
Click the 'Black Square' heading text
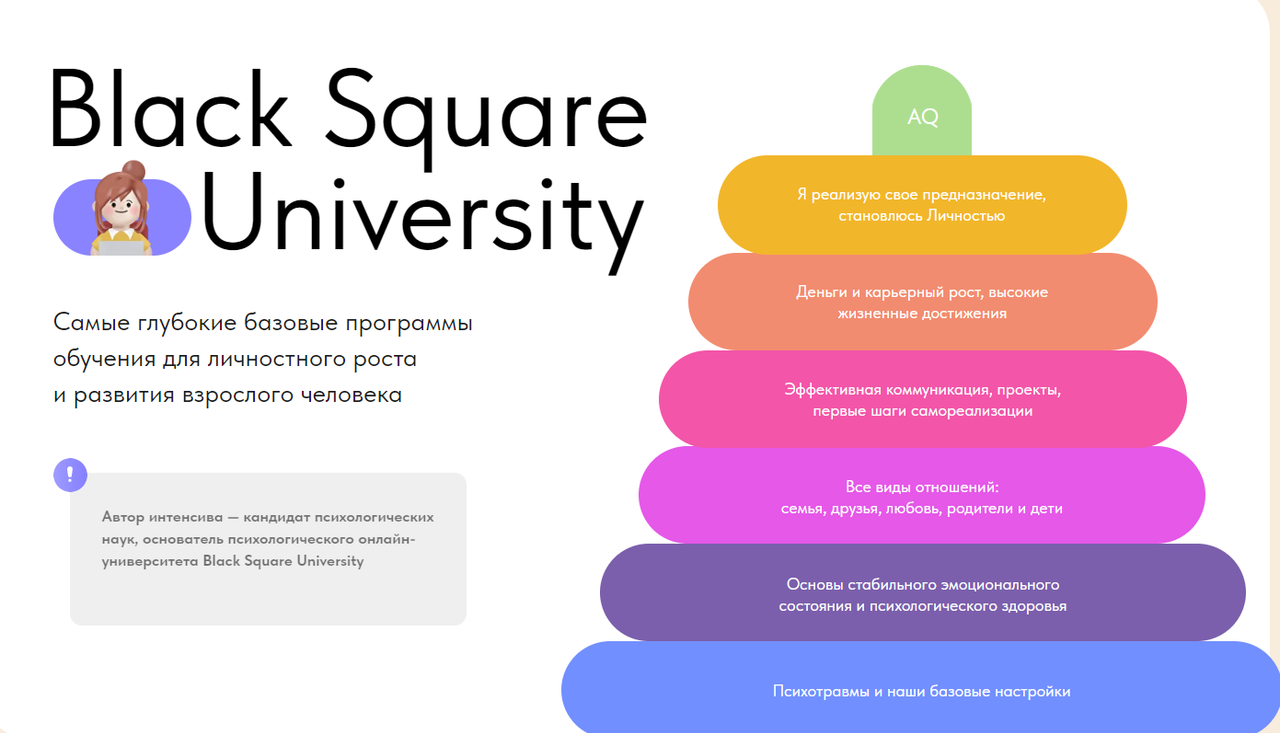[348, 110]
